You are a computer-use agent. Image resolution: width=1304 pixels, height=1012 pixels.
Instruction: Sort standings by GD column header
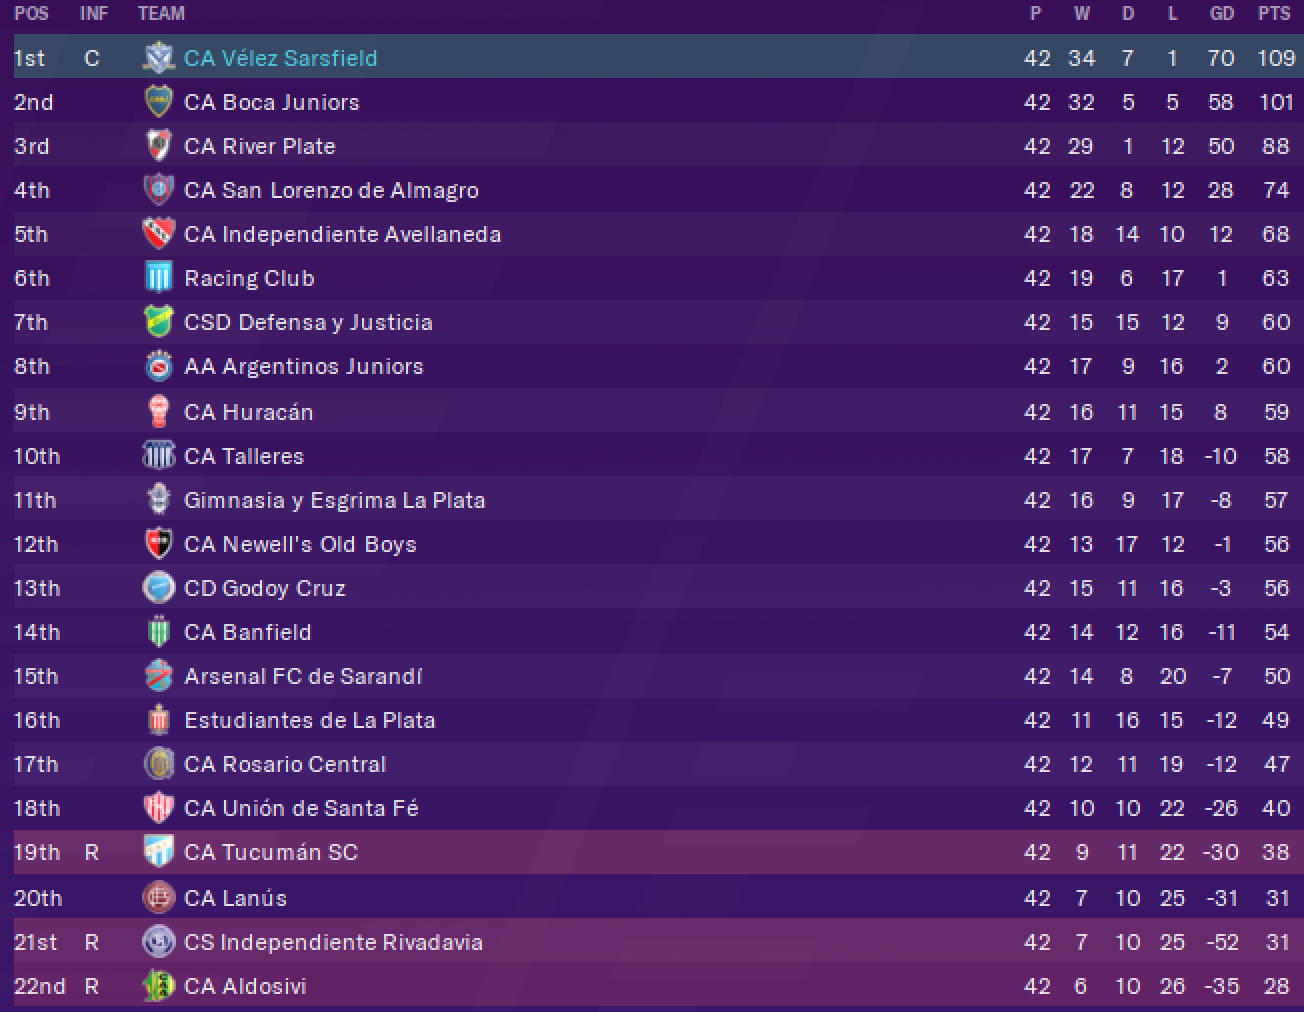pos(1222,14)
